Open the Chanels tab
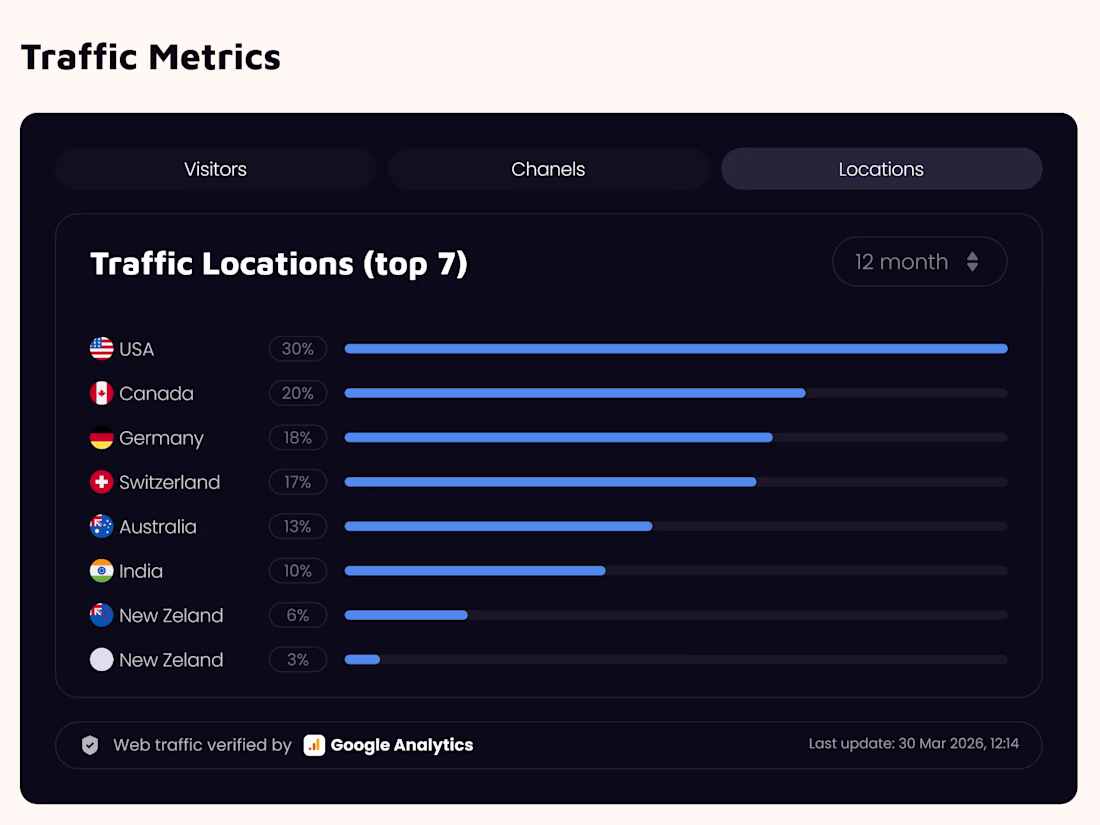The image size is (1100, 825). [x=548, y=169]
